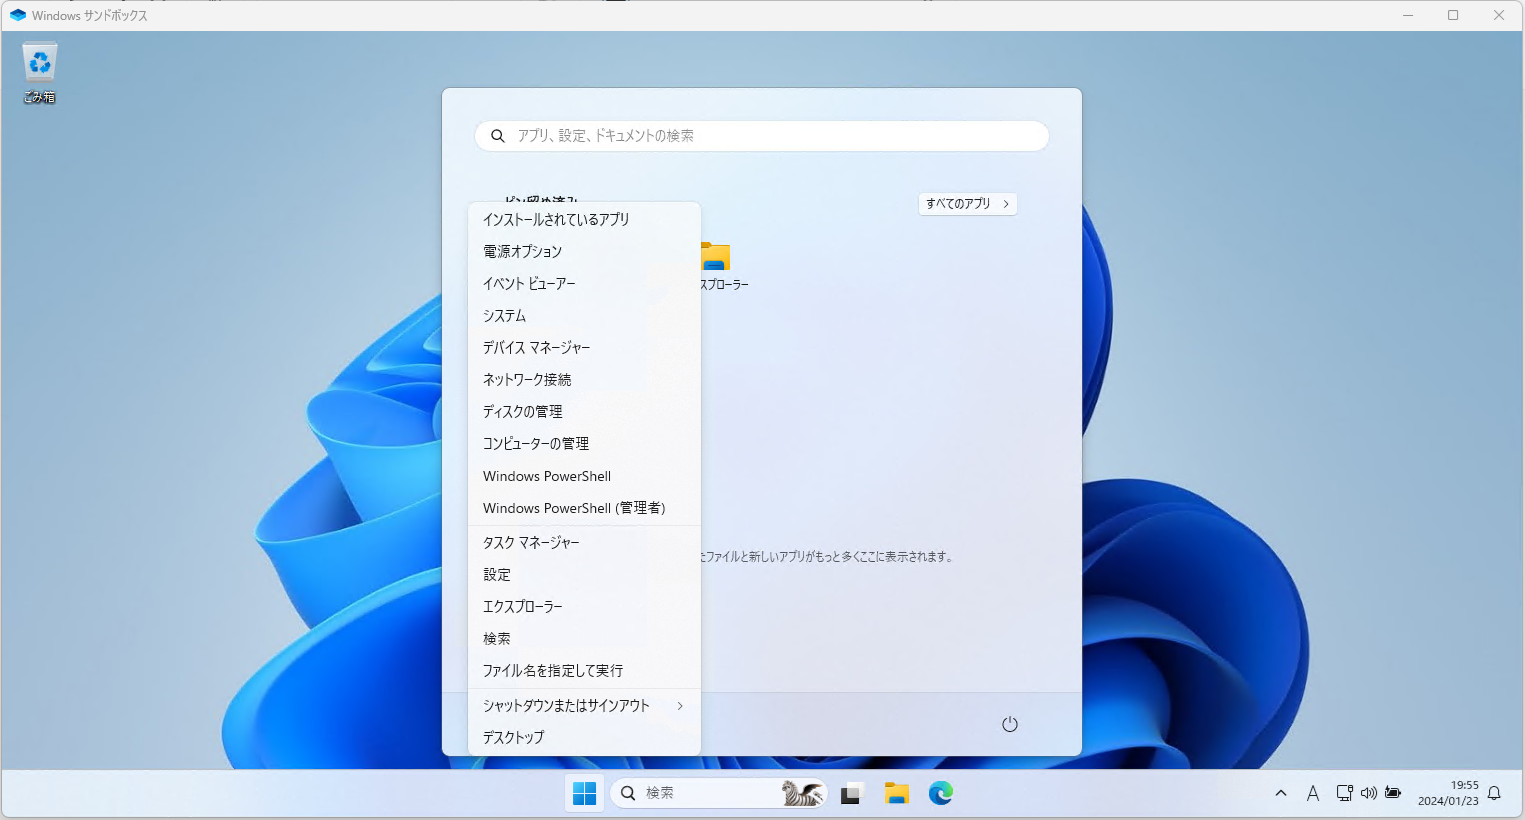Open デバイス マネージャー menu item

[584, 347]
